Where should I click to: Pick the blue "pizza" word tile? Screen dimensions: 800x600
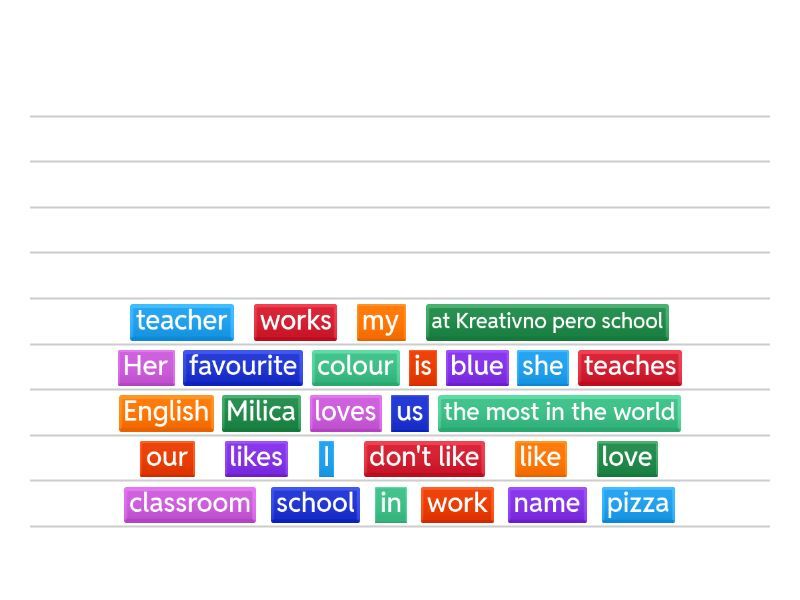point(638,503)
